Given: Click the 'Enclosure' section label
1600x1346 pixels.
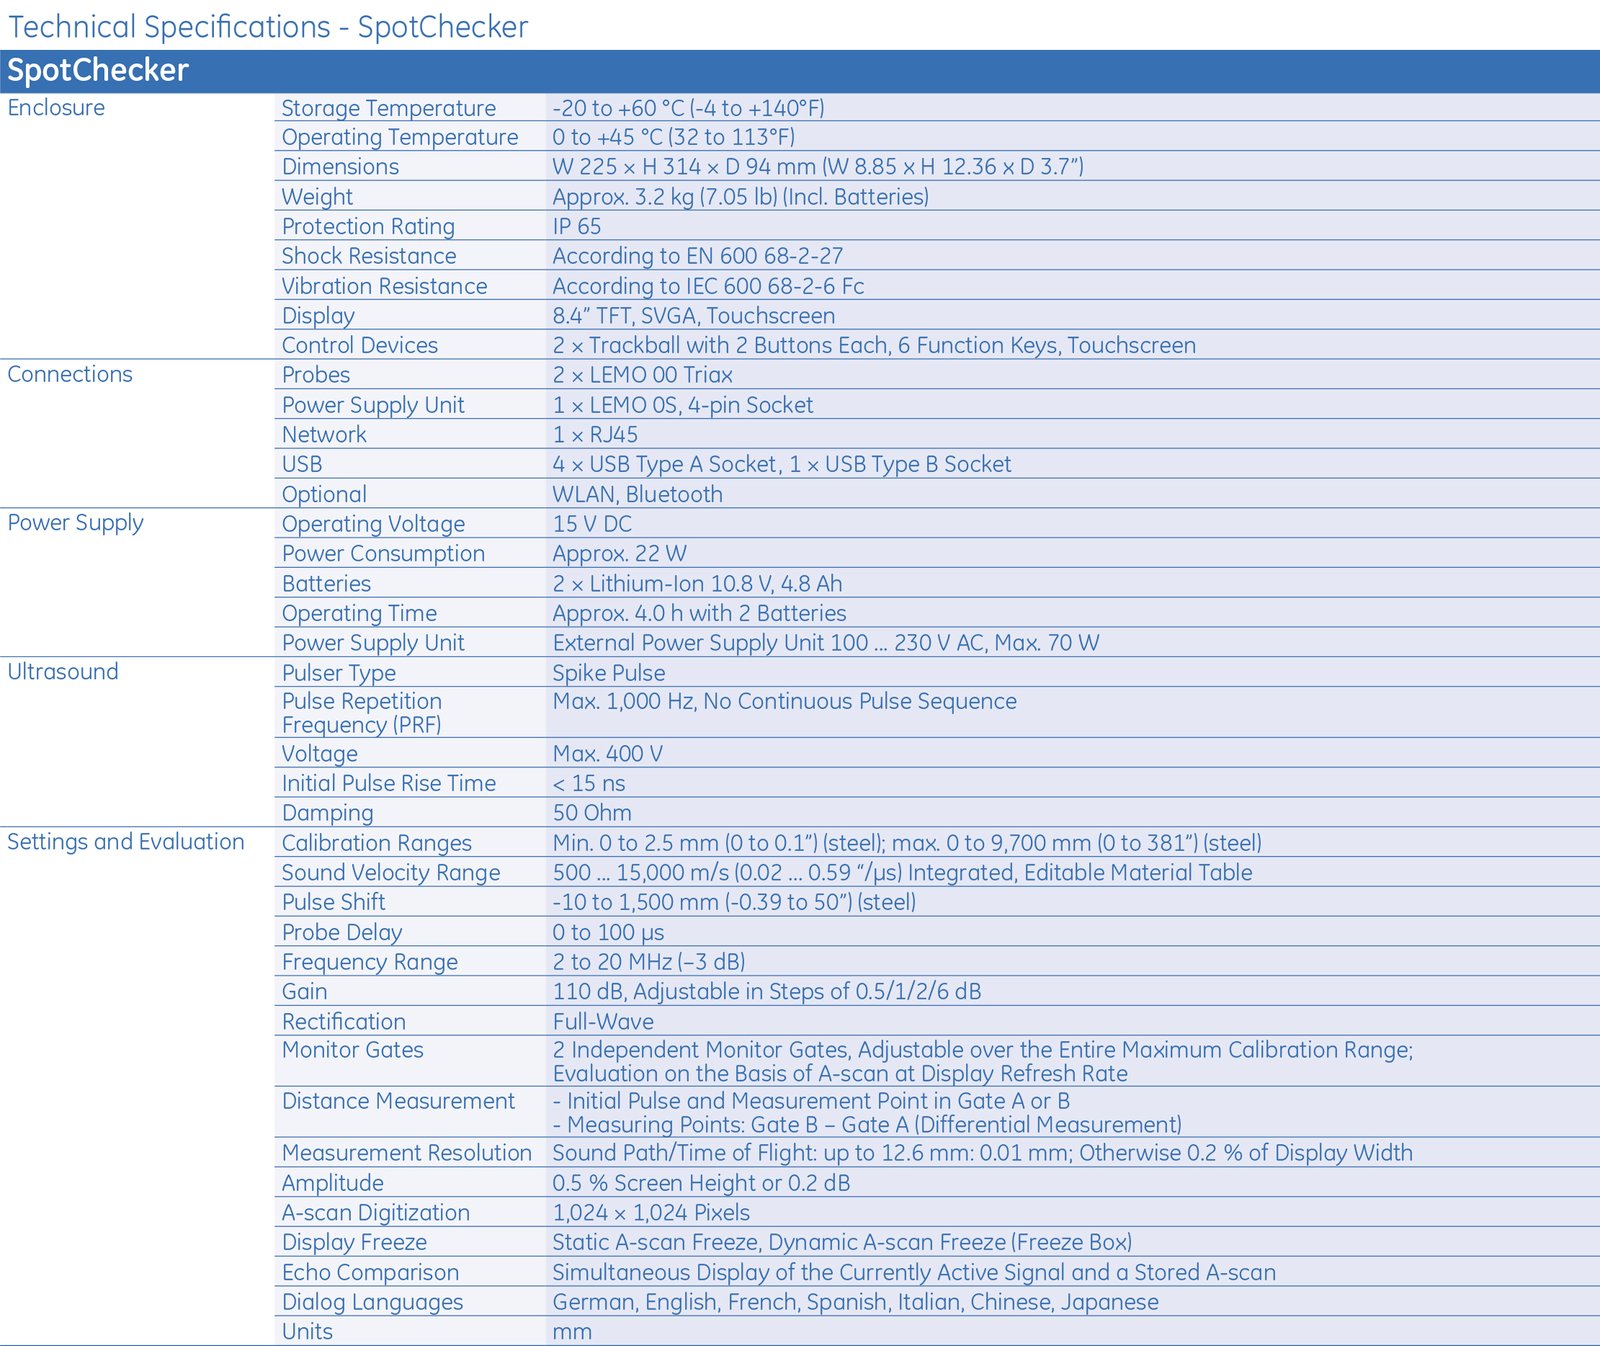Looking at the screenshot, I should coord(56,108).
